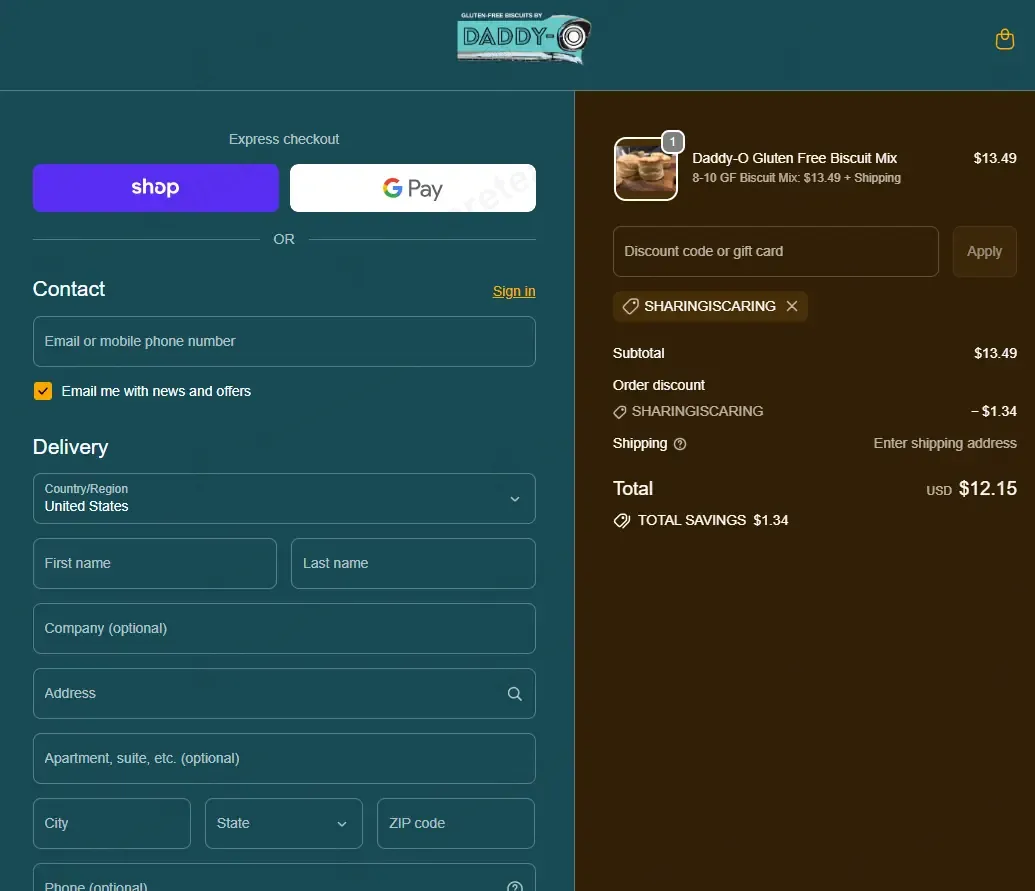The image size is (1035, 891).
Task: Click the applied discount tag icon
Action: pyautogui.click(x=630, y=306)
